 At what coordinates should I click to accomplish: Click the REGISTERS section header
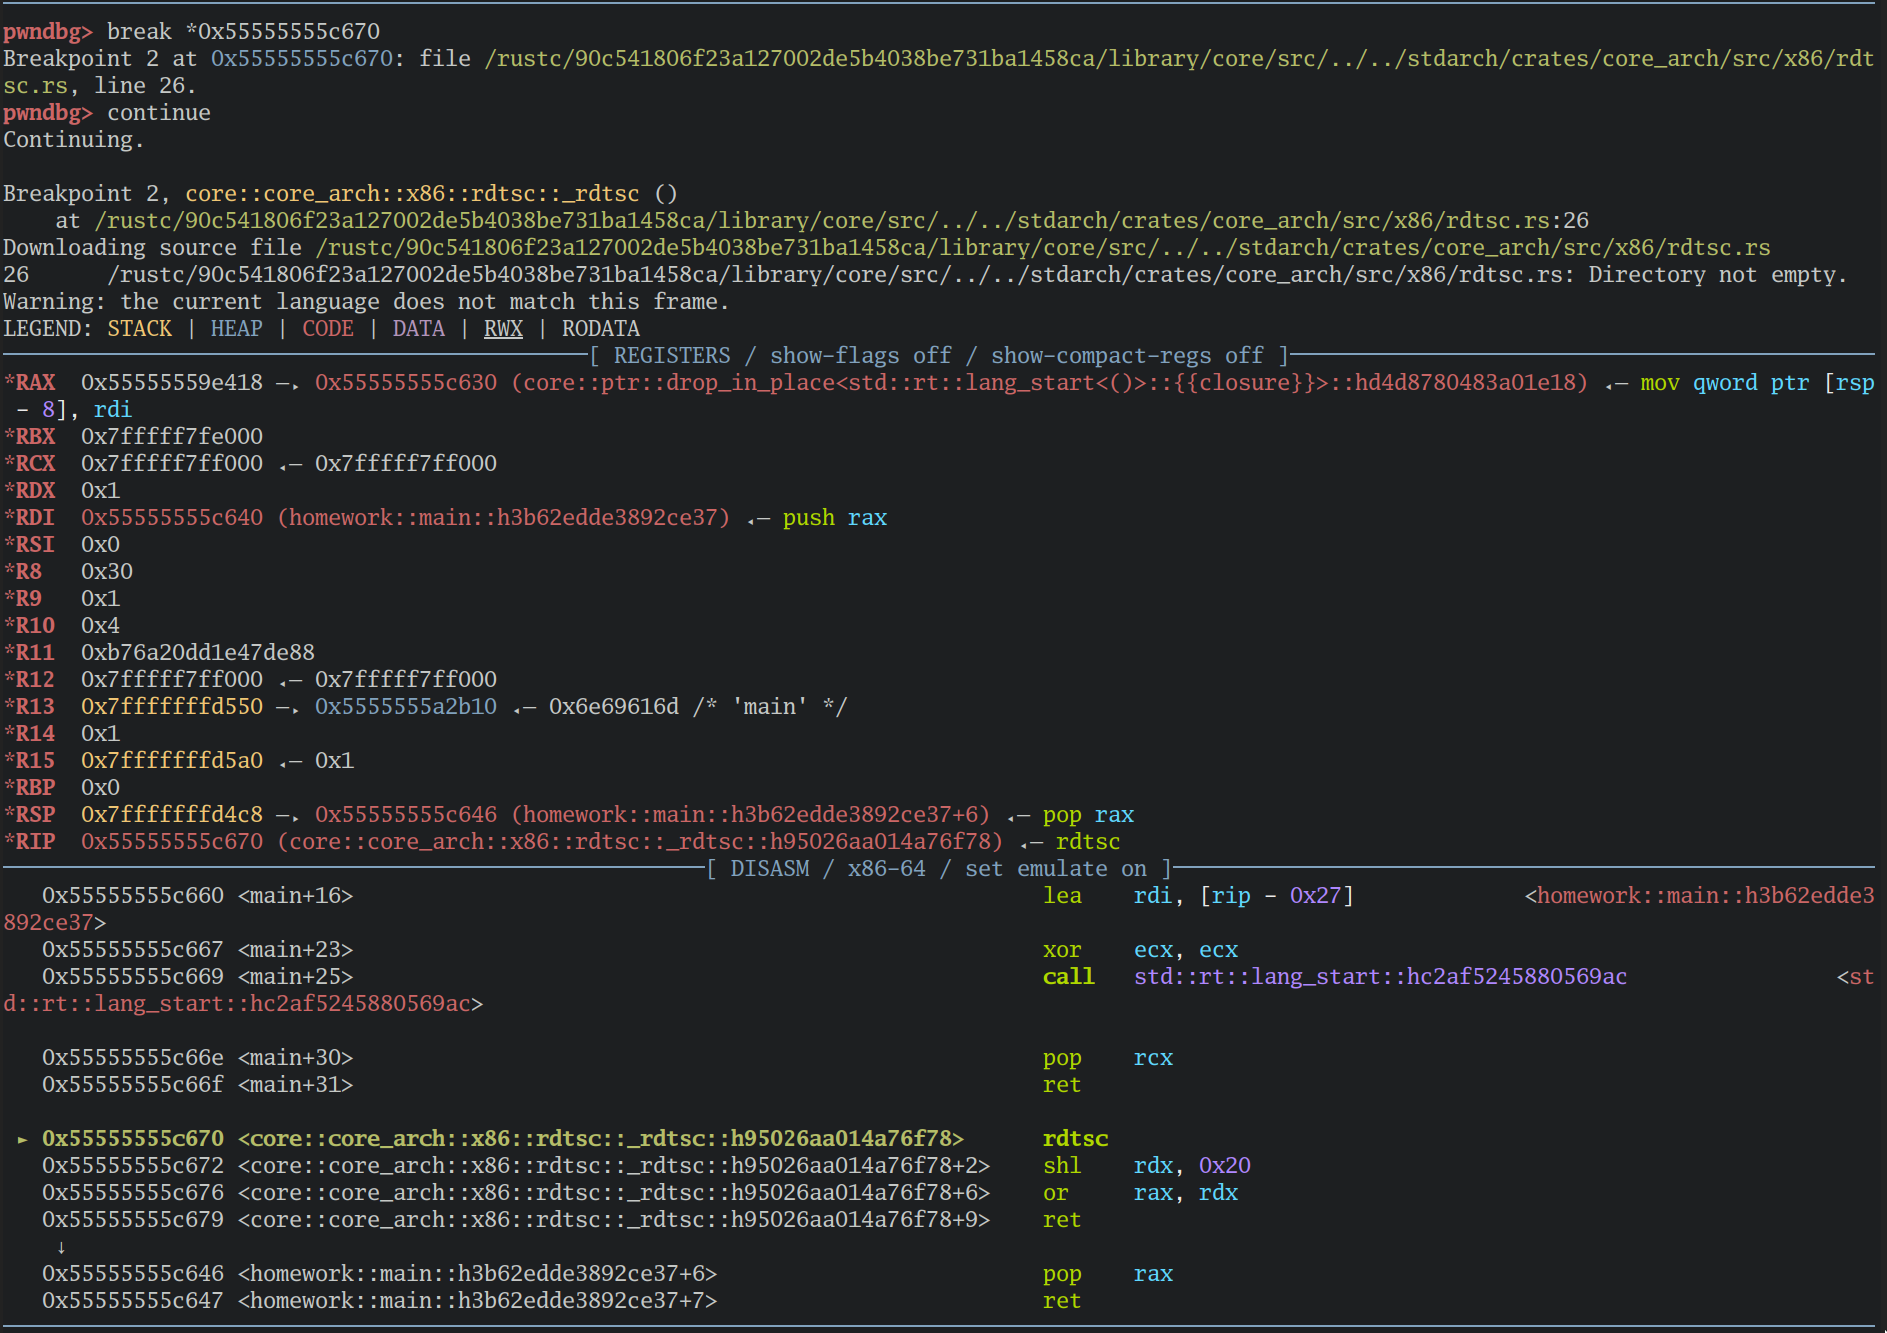pos(939,355)
